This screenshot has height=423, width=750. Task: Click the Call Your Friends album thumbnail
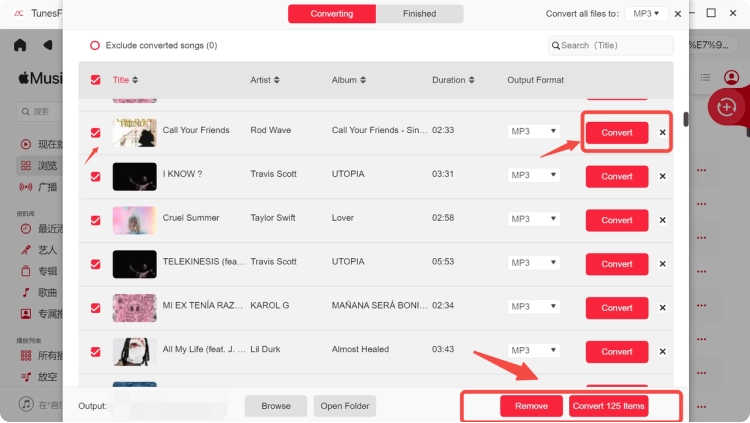(134, 133)
